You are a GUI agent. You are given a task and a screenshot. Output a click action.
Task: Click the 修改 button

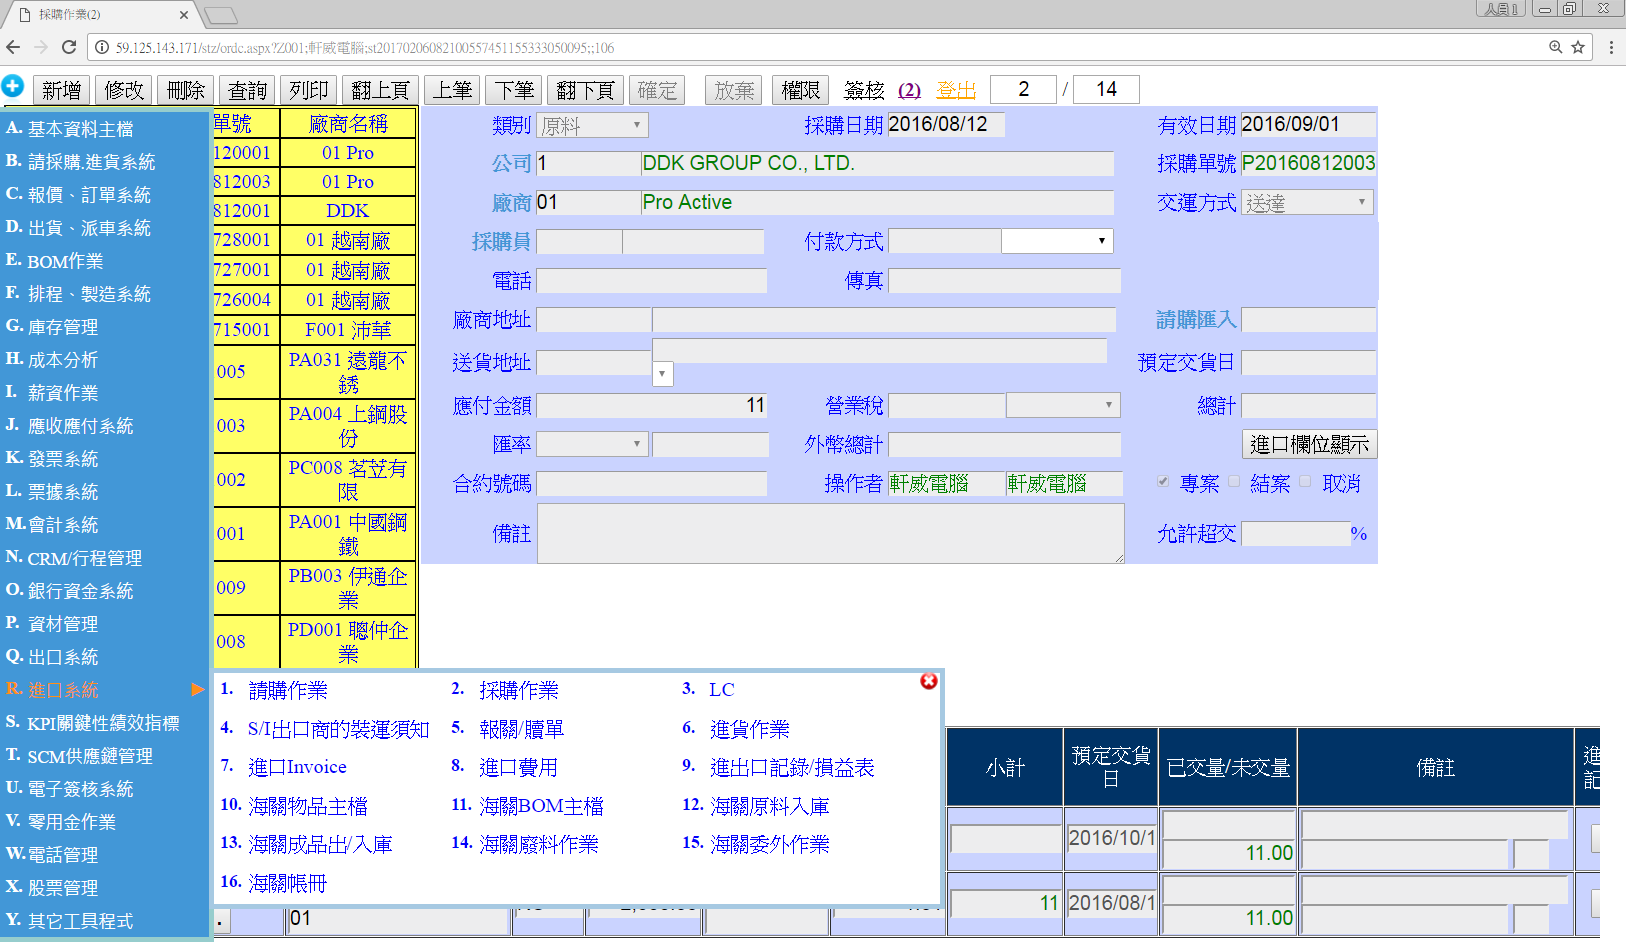tap(124, 90)
